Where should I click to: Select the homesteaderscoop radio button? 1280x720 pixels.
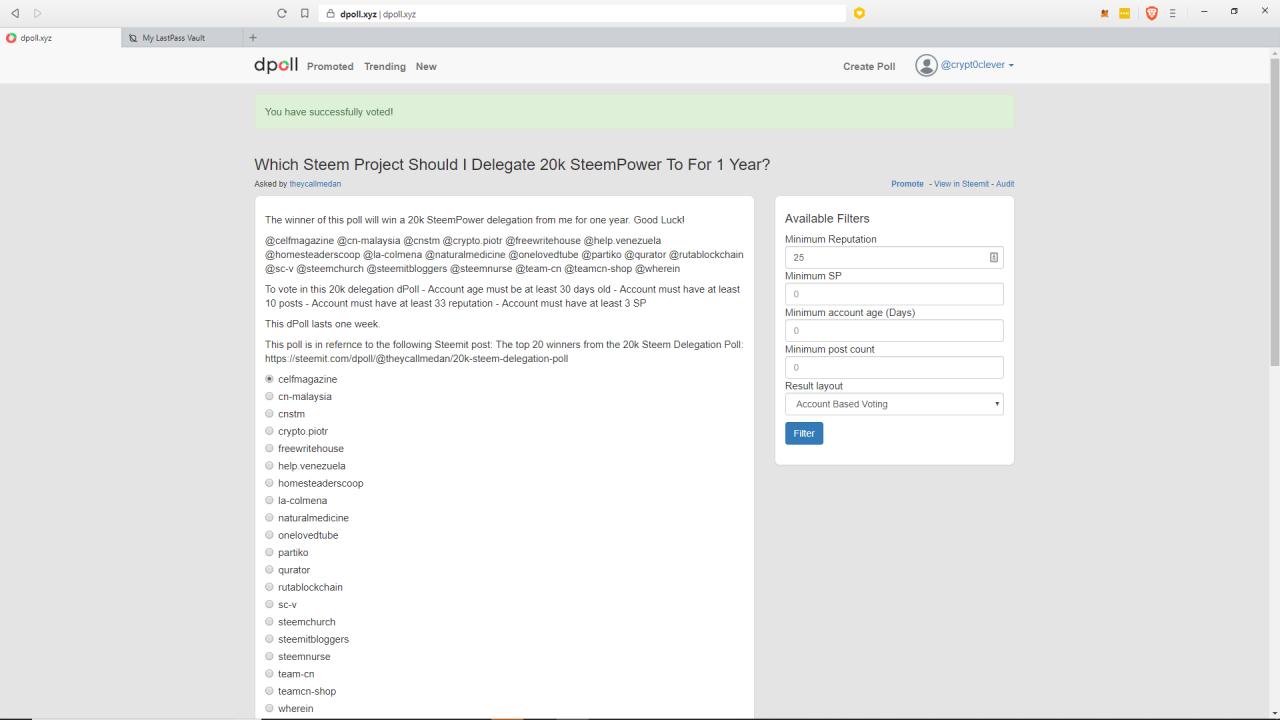269,483
